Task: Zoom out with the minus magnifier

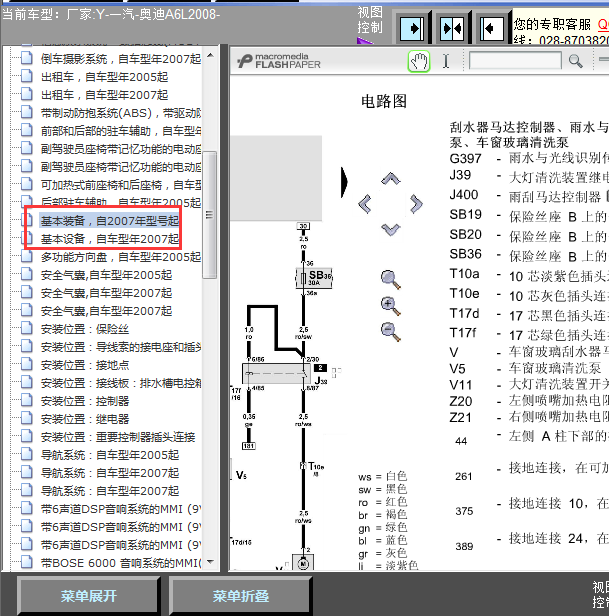Action: coord(391,332)
